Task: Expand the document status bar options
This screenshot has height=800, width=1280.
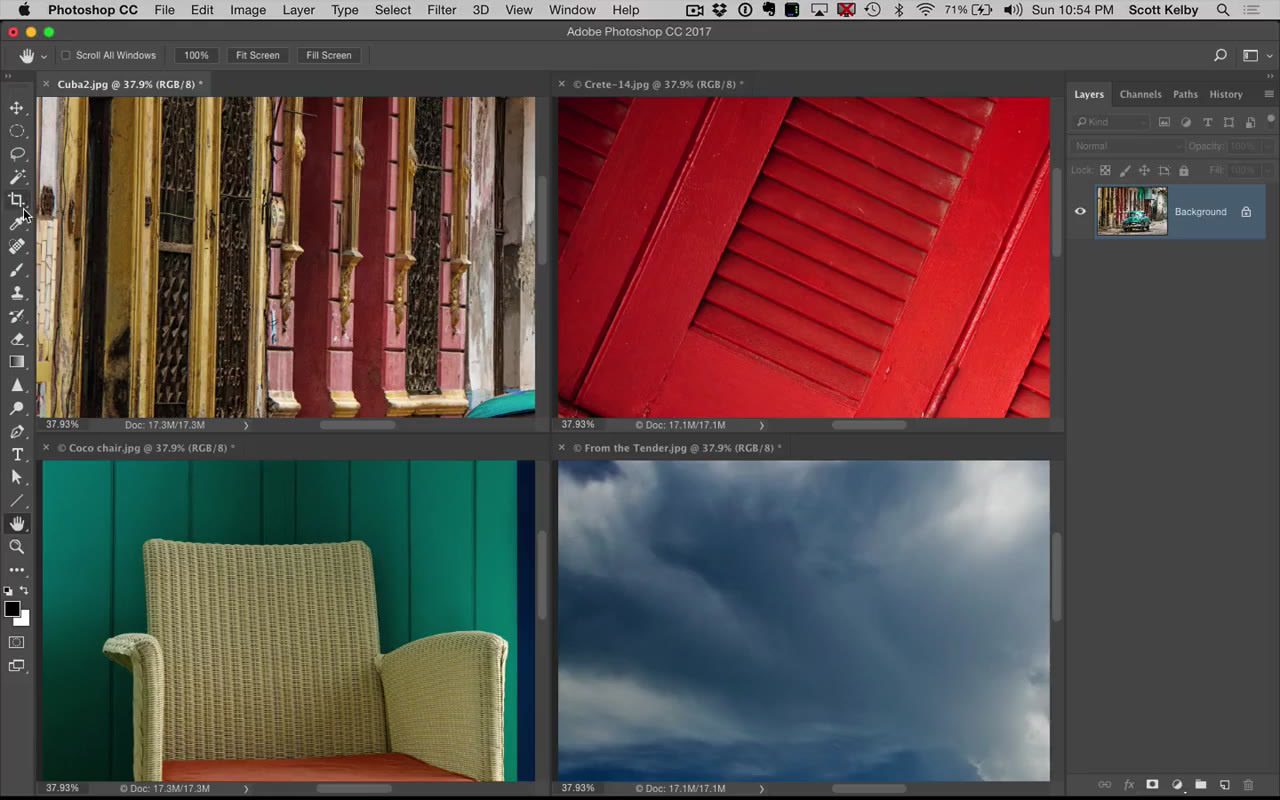Action: [246, 424]
